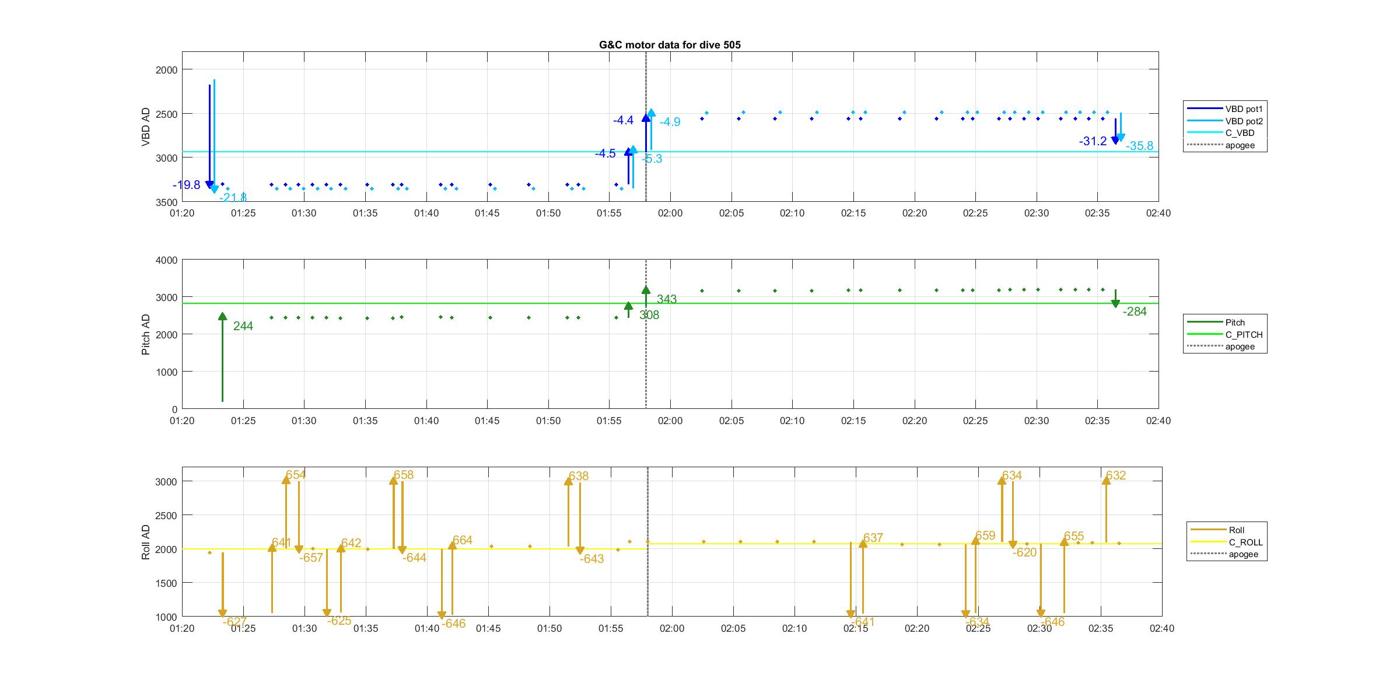Image resolution: width=1400 pixels, height=693 pixels.
Task: Click the '1500' tick on the Roll axis
Action: (x=167, y=583)
